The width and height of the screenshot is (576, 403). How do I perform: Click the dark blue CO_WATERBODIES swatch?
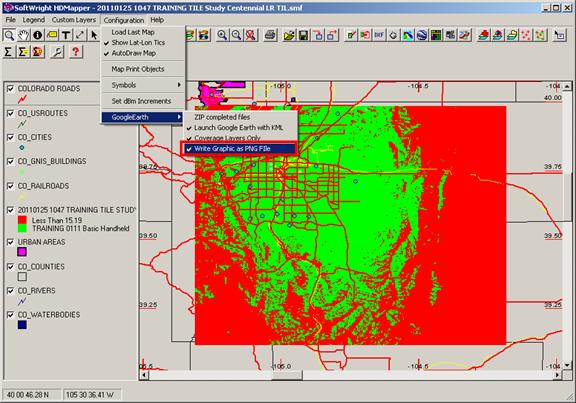(x=22, y=325)
